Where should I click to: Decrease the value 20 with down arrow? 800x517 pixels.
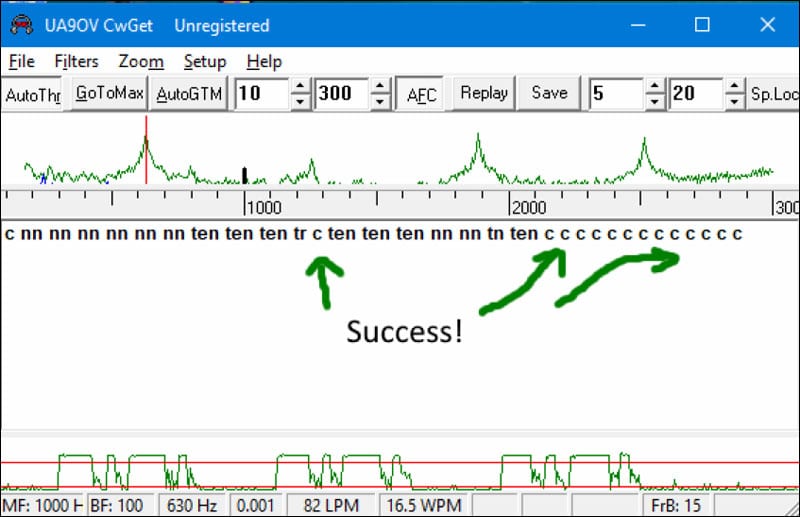[x=734, y=102]
